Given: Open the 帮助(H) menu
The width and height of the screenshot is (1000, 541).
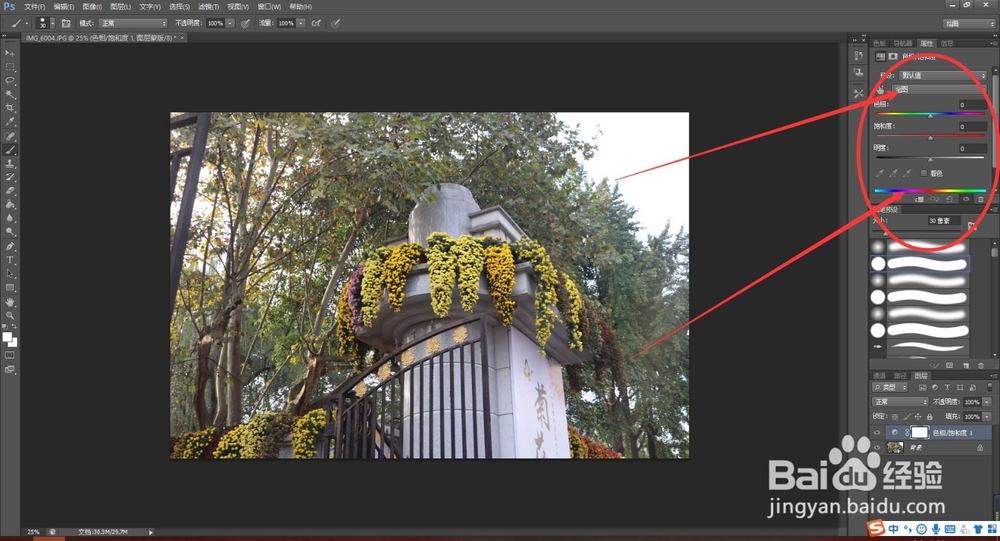Looking at the screenshot, I should coord(300,6).
